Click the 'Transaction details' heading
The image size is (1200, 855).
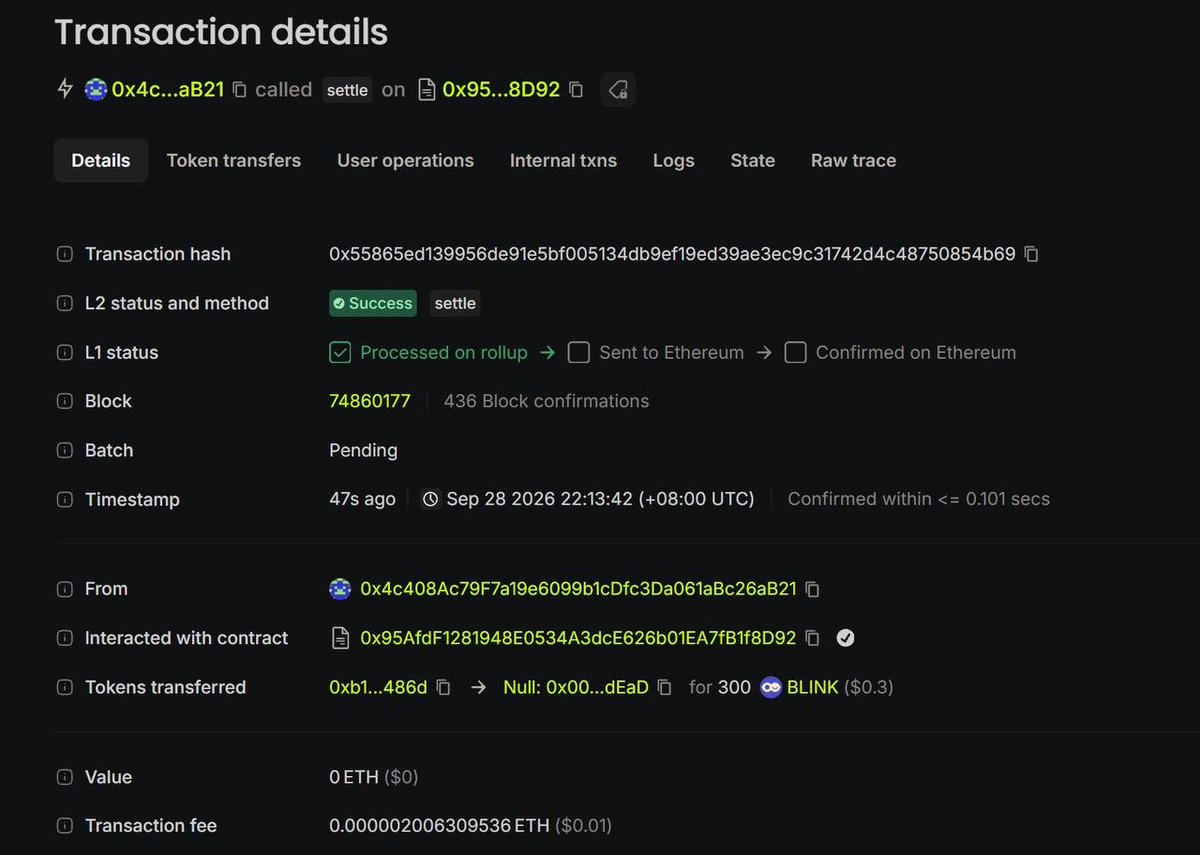click(x=221, y=32)
